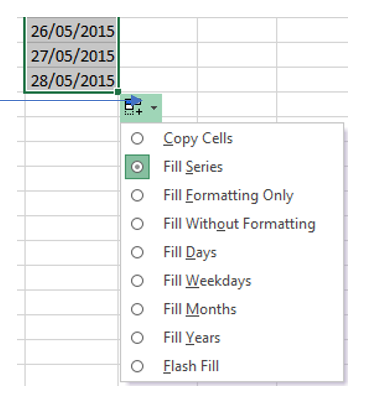Screen dimensions: 370x394
Task: Enable the Fill Weekdays radio button
Action: (x=137, y=281)
